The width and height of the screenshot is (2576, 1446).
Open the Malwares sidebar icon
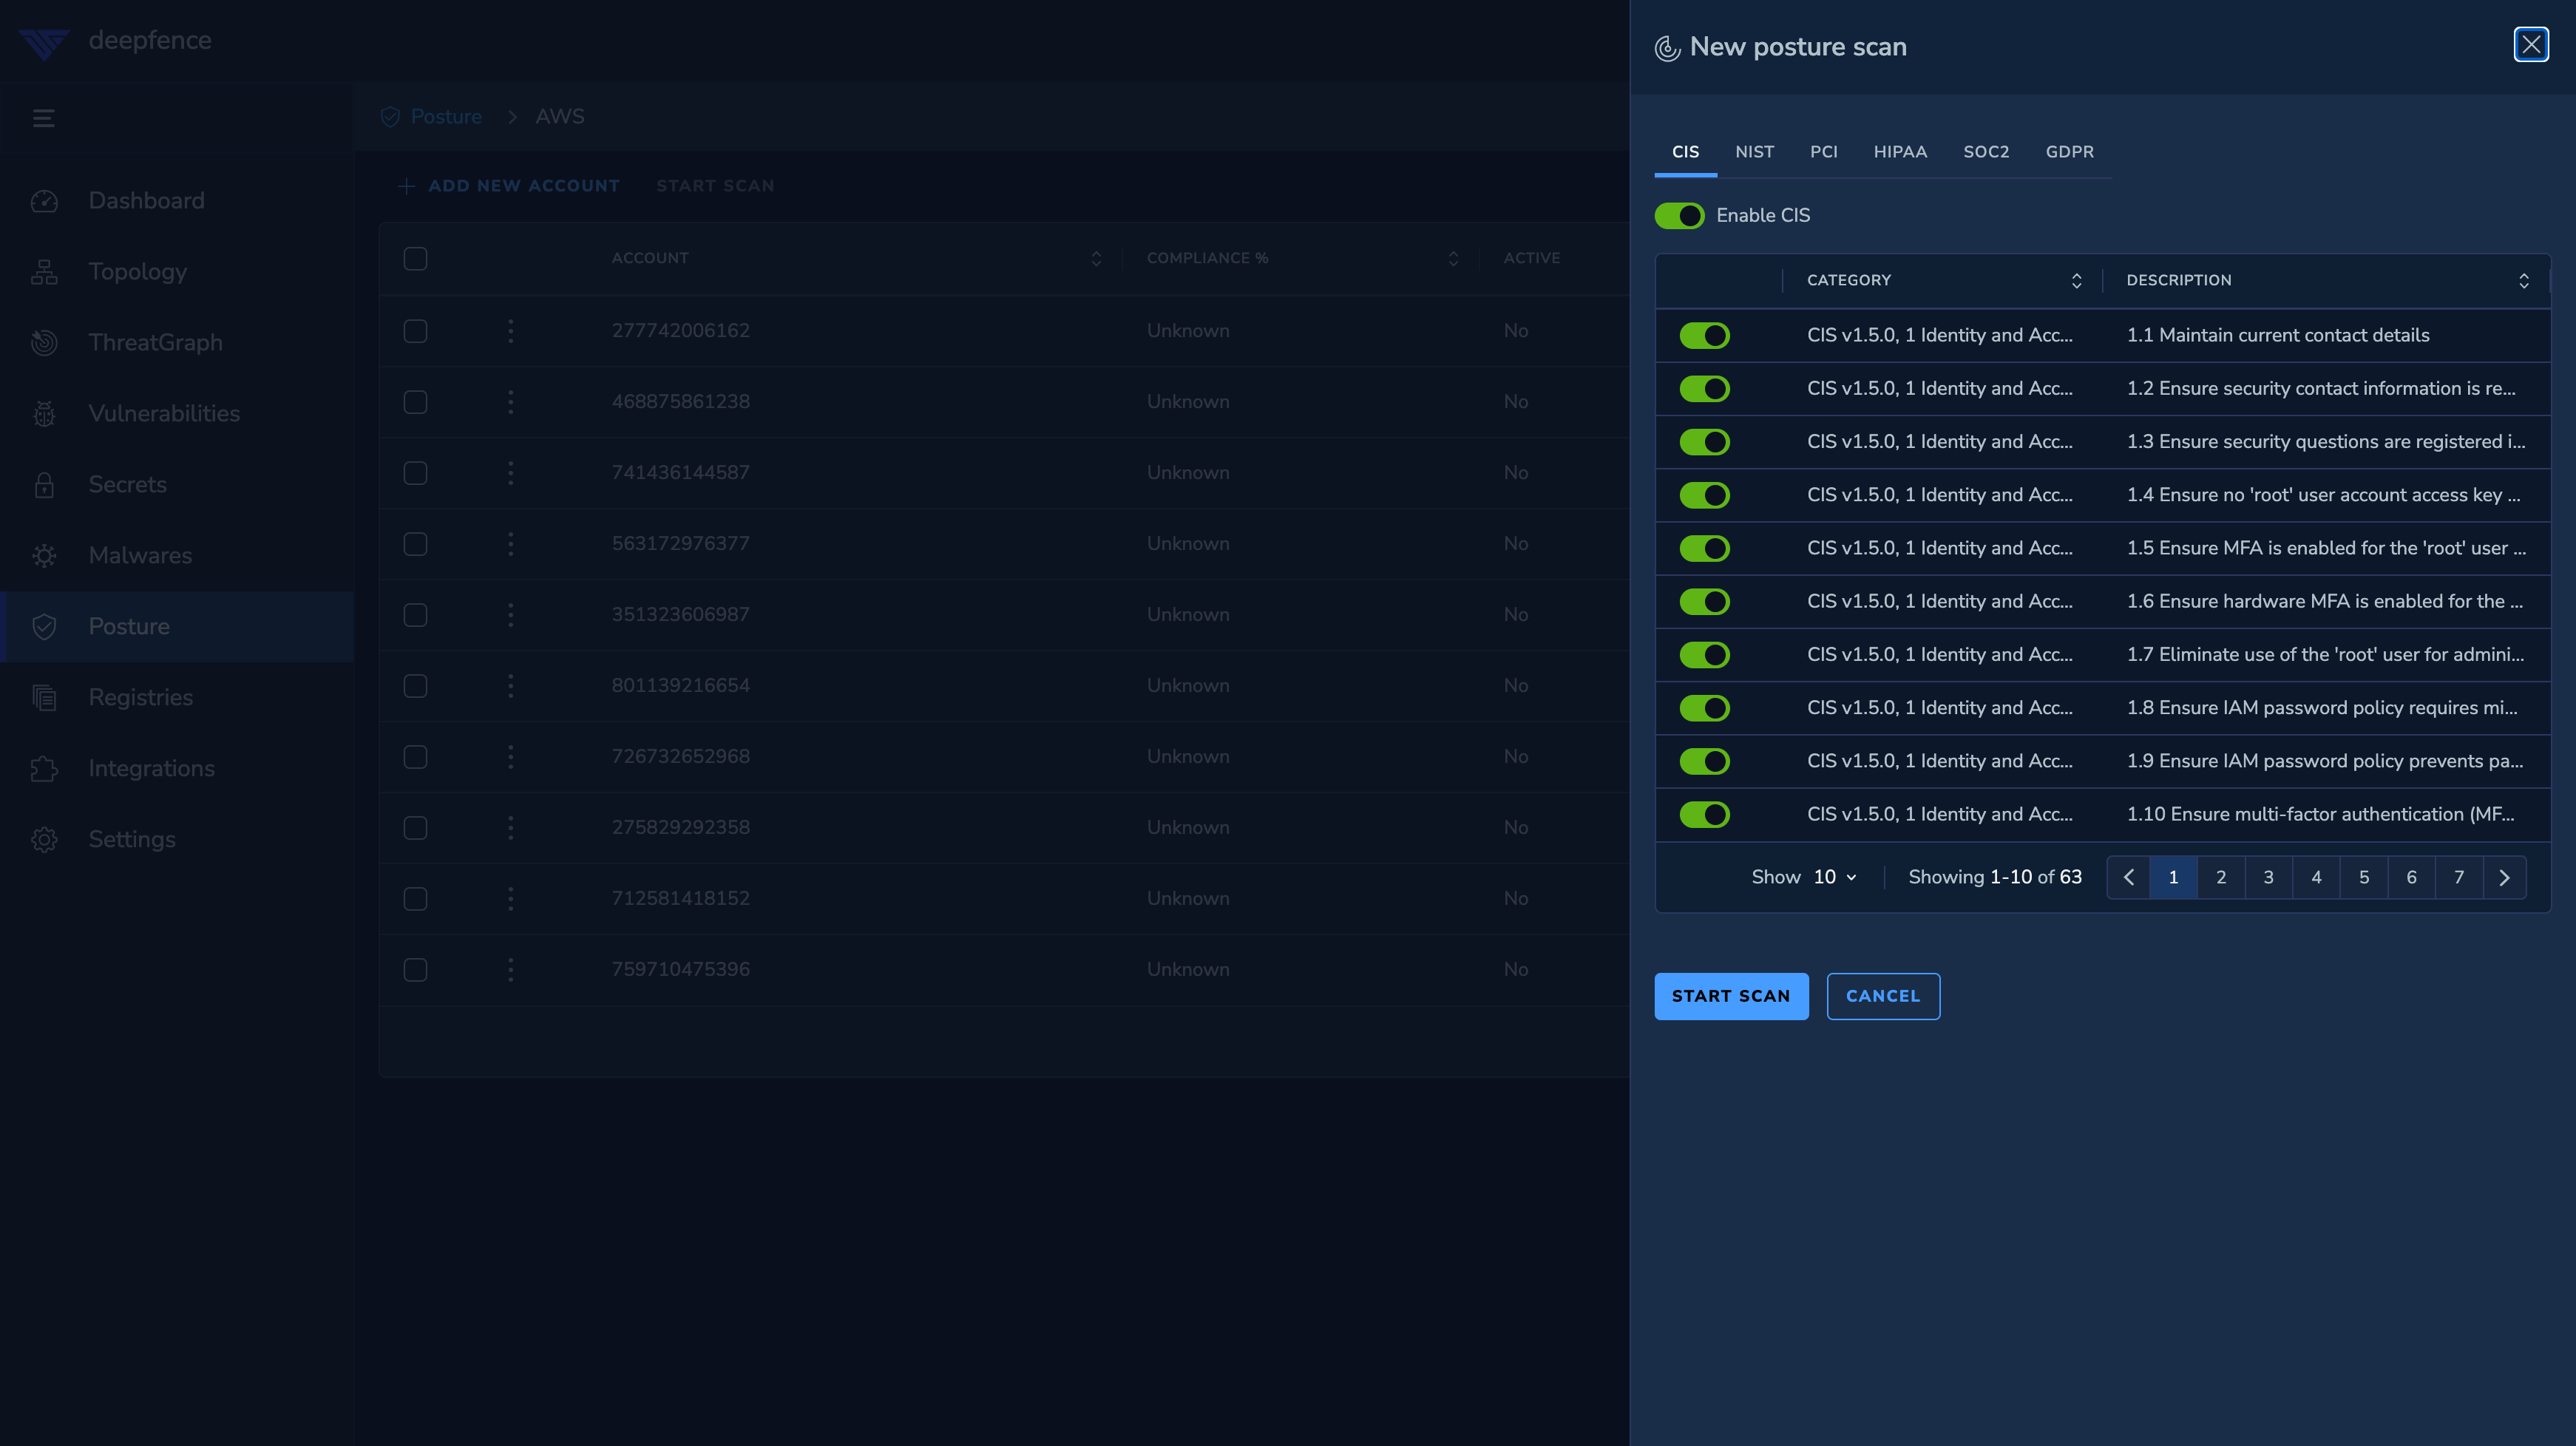tap(44, 556)
